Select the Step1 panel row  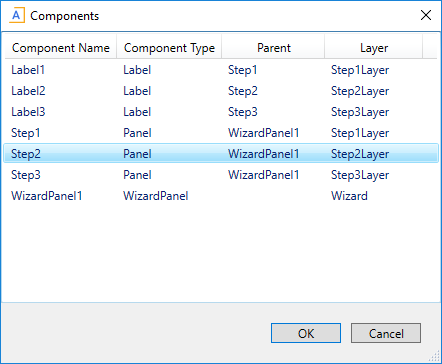pyautogui.click(x=221, y=133)
